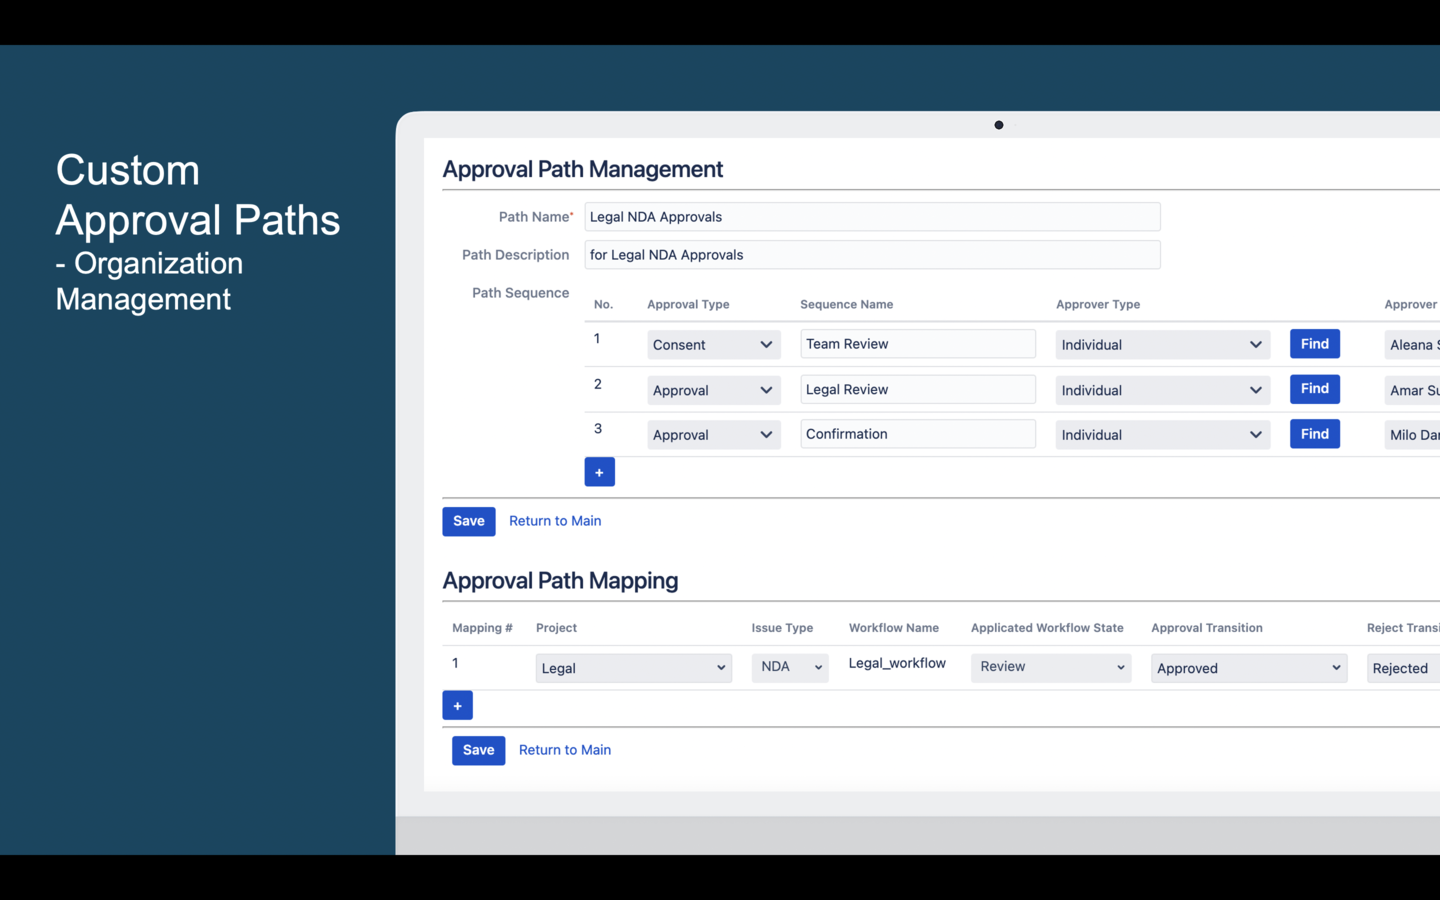Open Approver Type dropdown for Confirmation row

click(x=1163, y=435)
